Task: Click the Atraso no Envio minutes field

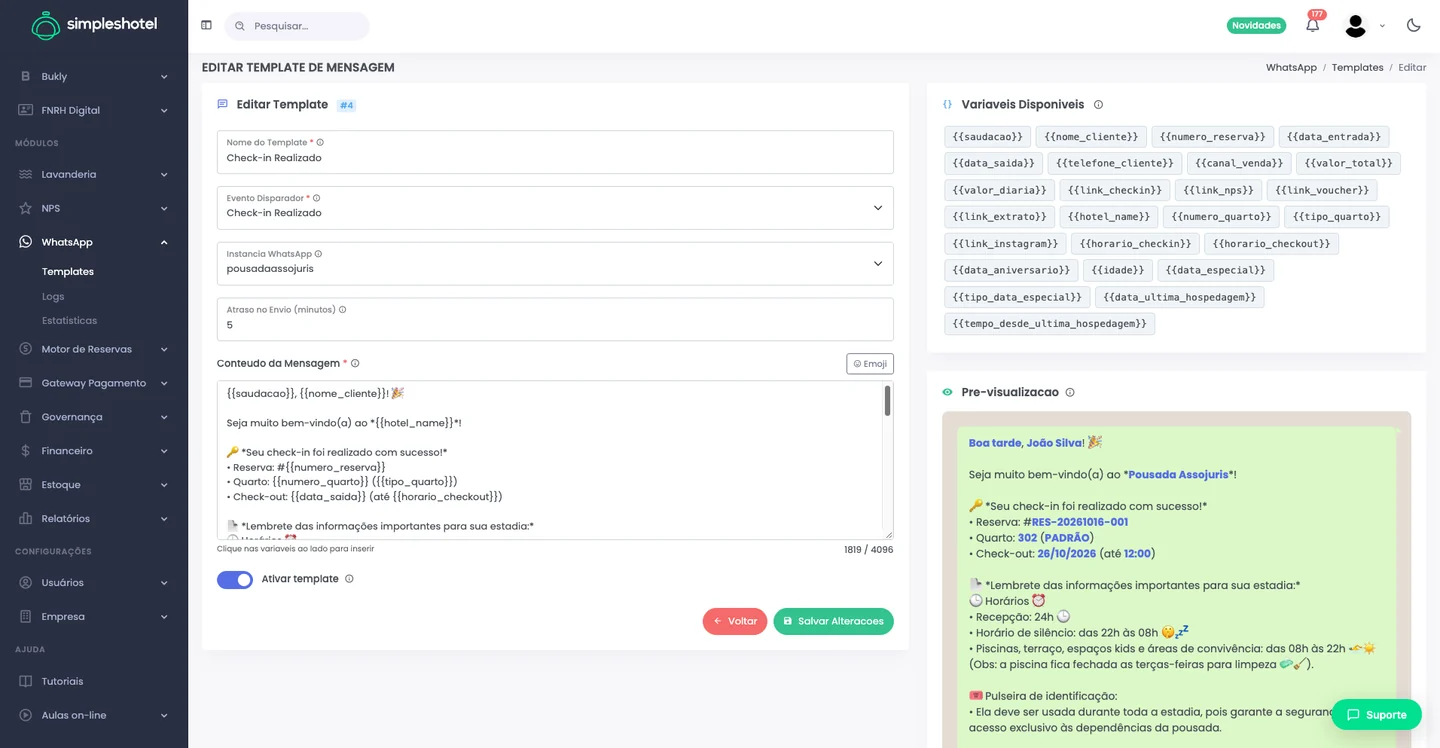Action: pos(555,319)
